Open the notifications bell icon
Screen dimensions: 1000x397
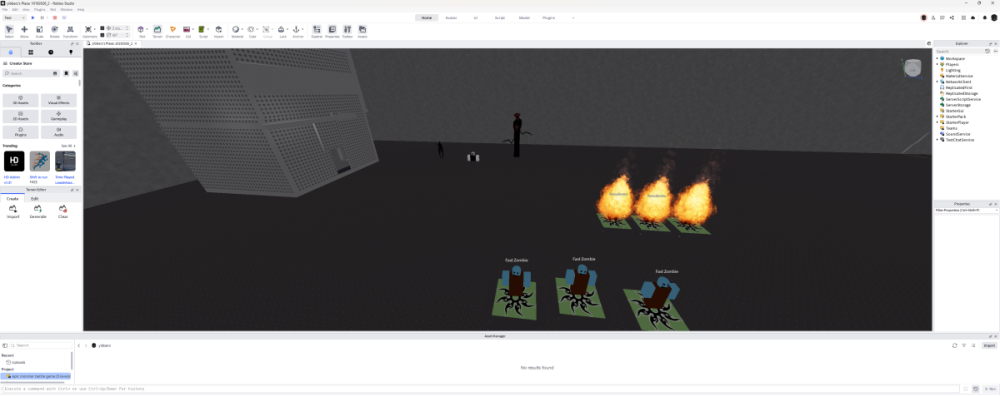(x=984, y=18)
